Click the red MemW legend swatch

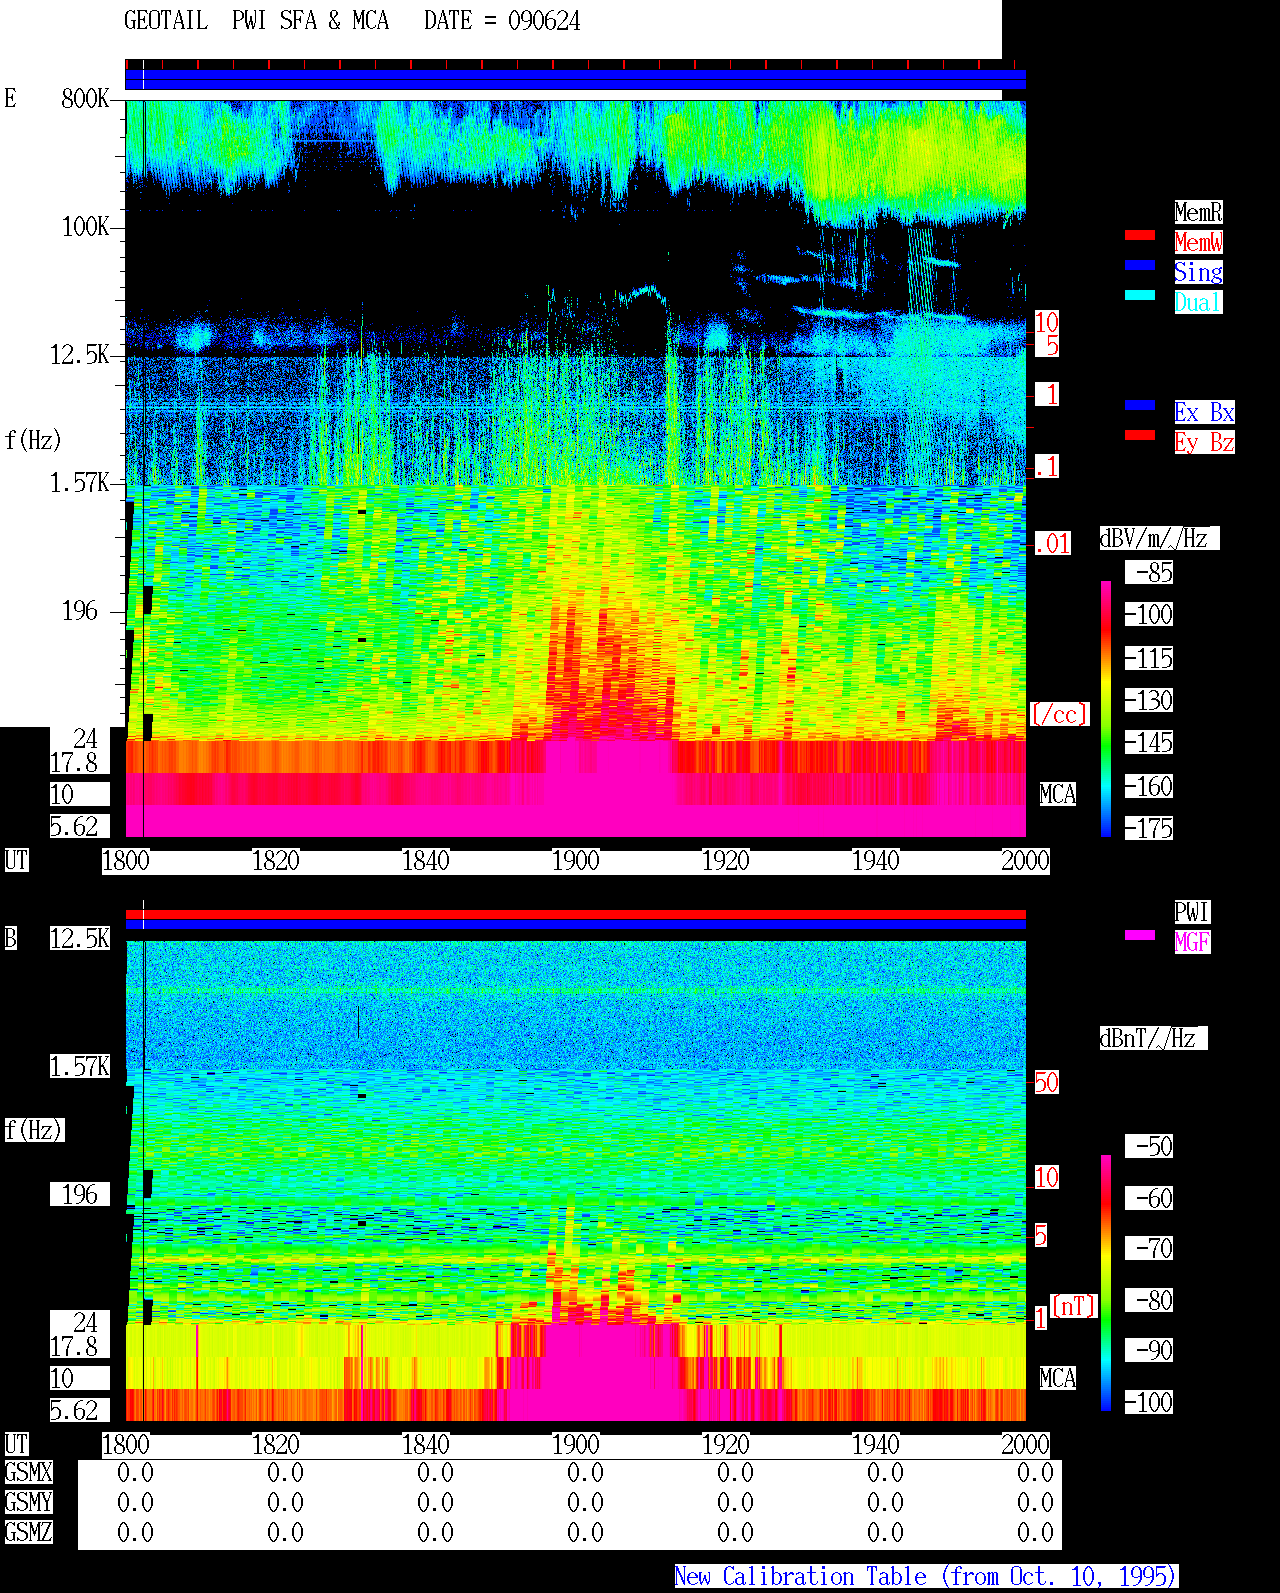(1140, 235)
